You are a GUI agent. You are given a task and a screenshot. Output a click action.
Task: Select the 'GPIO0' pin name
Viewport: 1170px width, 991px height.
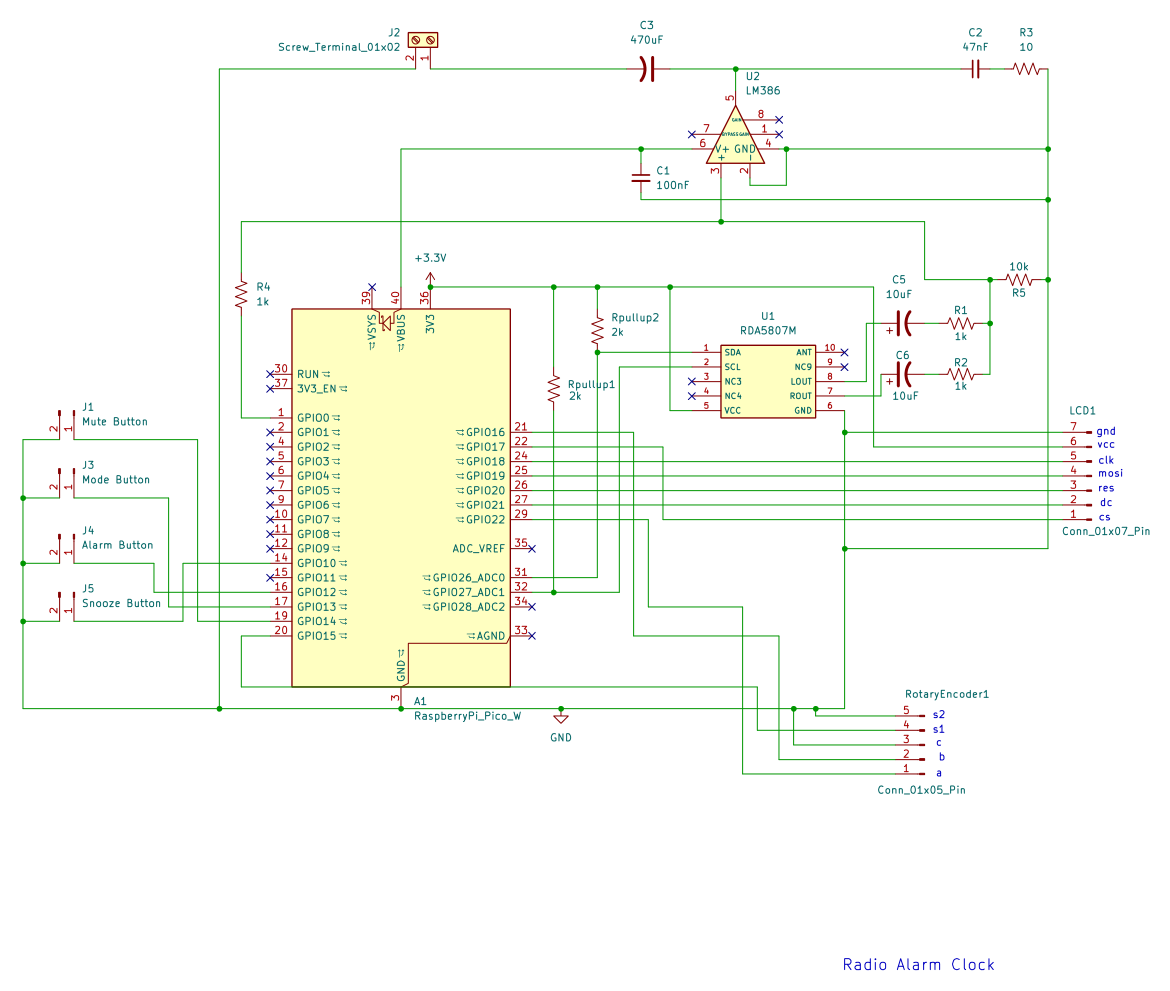coord(313,418)
